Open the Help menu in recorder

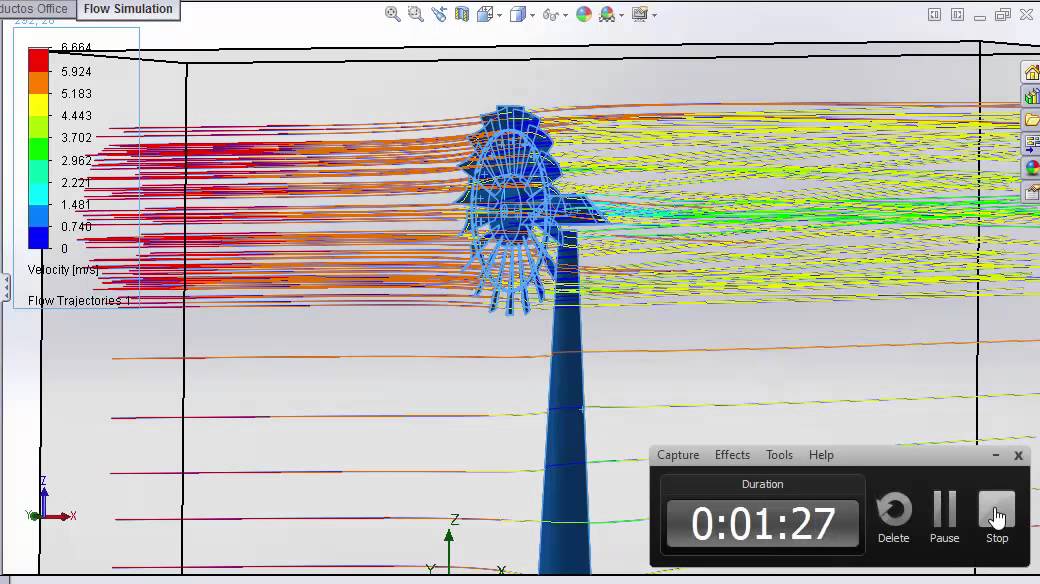click(821, 455)
